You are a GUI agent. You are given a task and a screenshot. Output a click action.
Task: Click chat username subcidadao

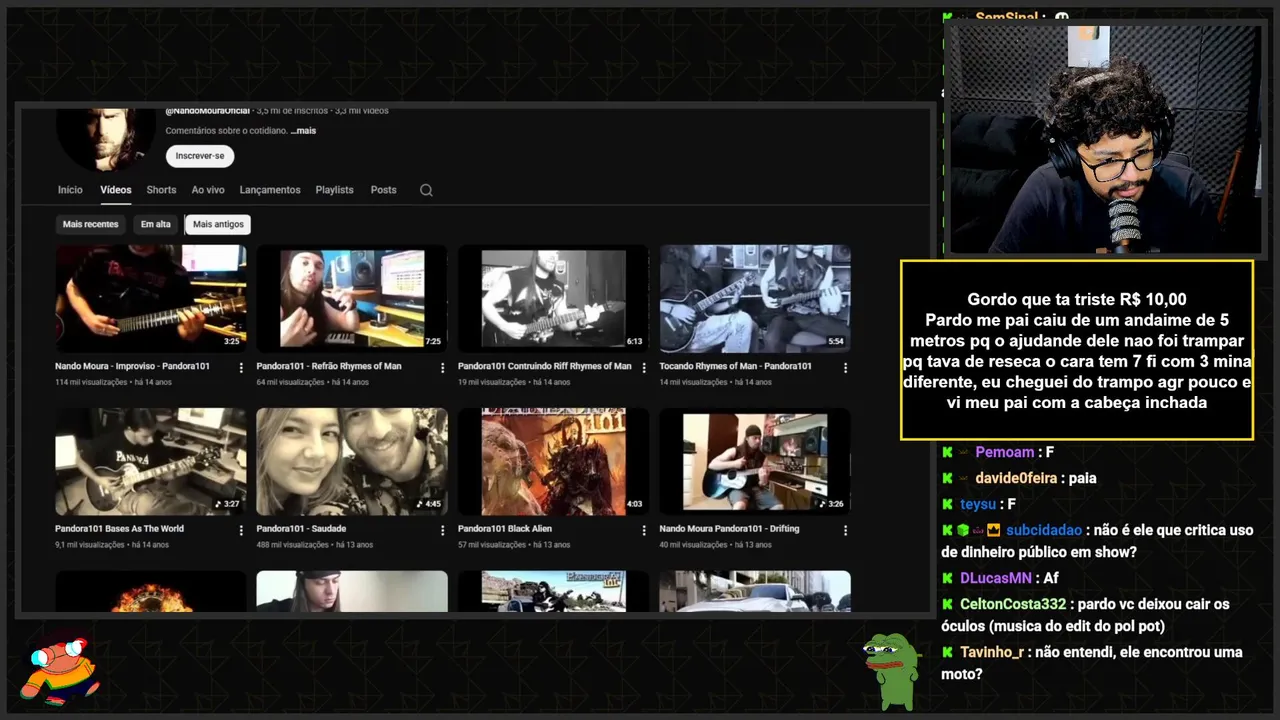(x=1044, y=530)
